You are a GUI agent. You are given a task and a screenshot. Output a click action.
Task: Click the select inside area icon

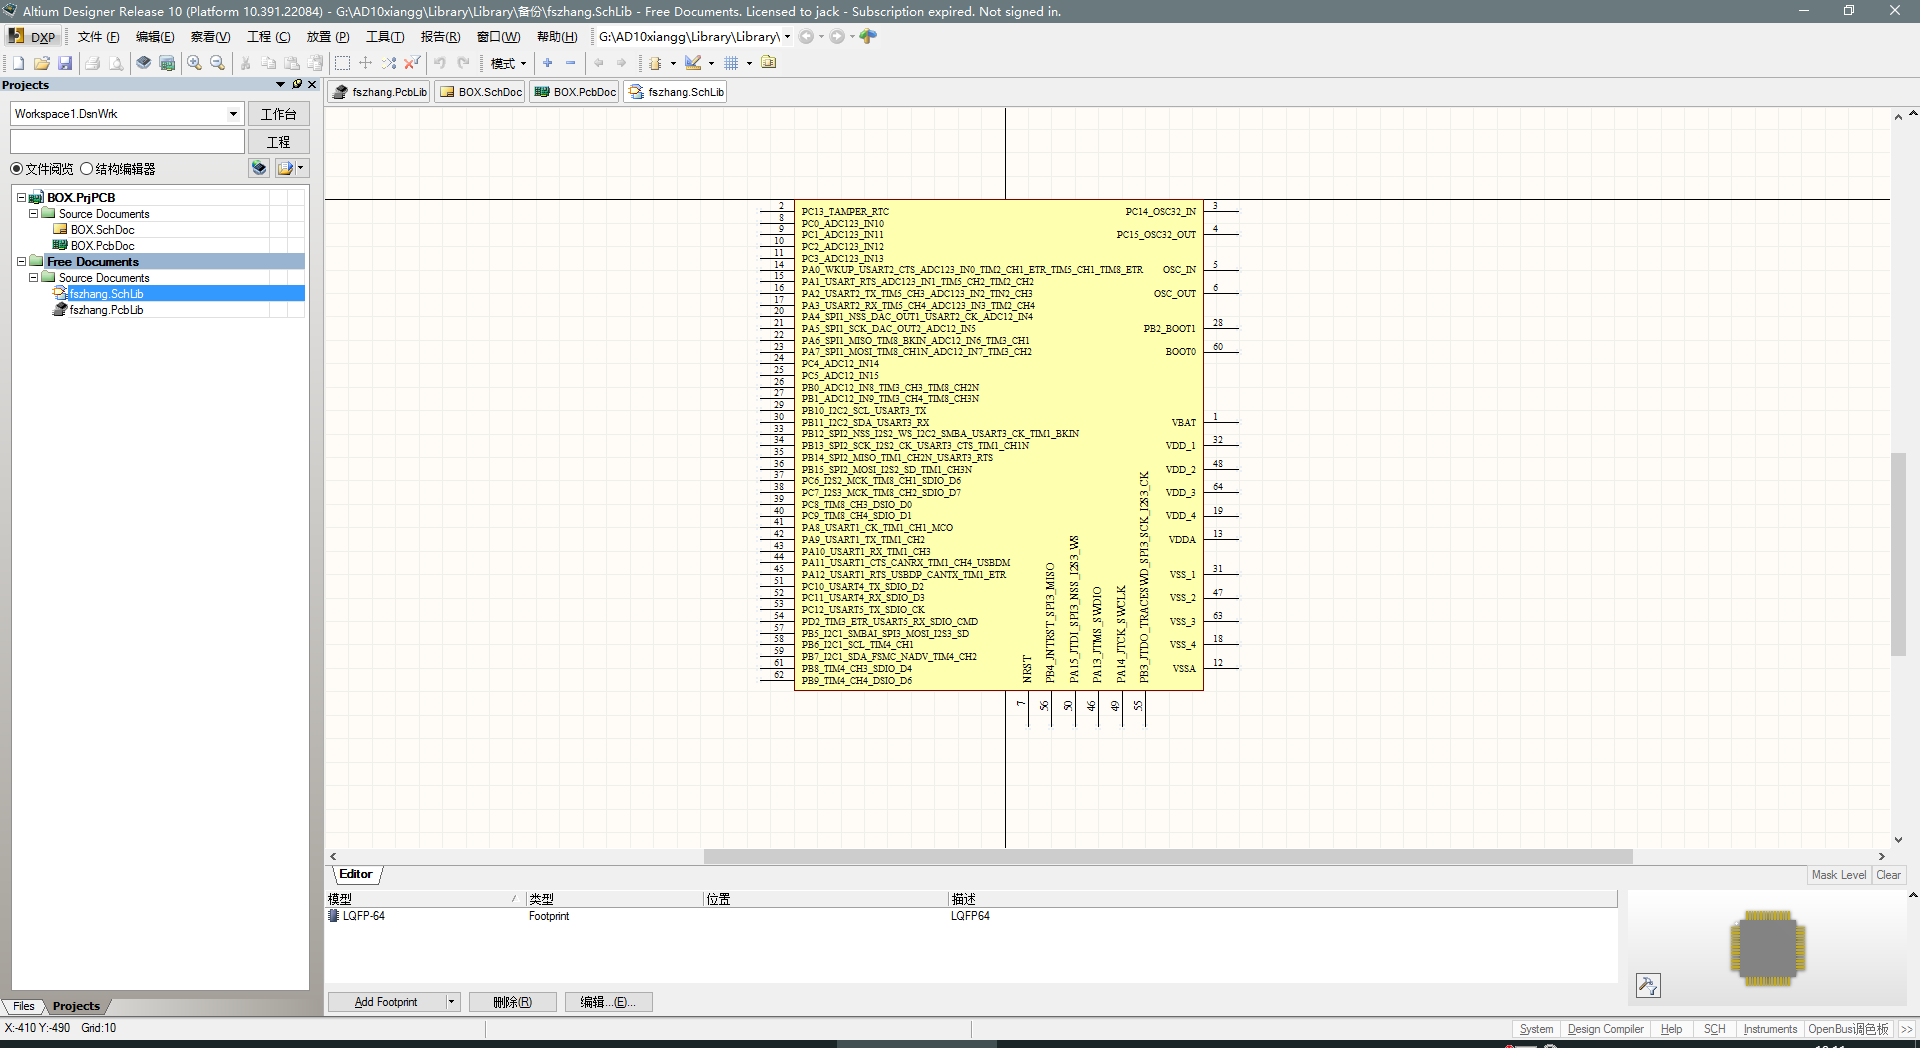[342, 63]
